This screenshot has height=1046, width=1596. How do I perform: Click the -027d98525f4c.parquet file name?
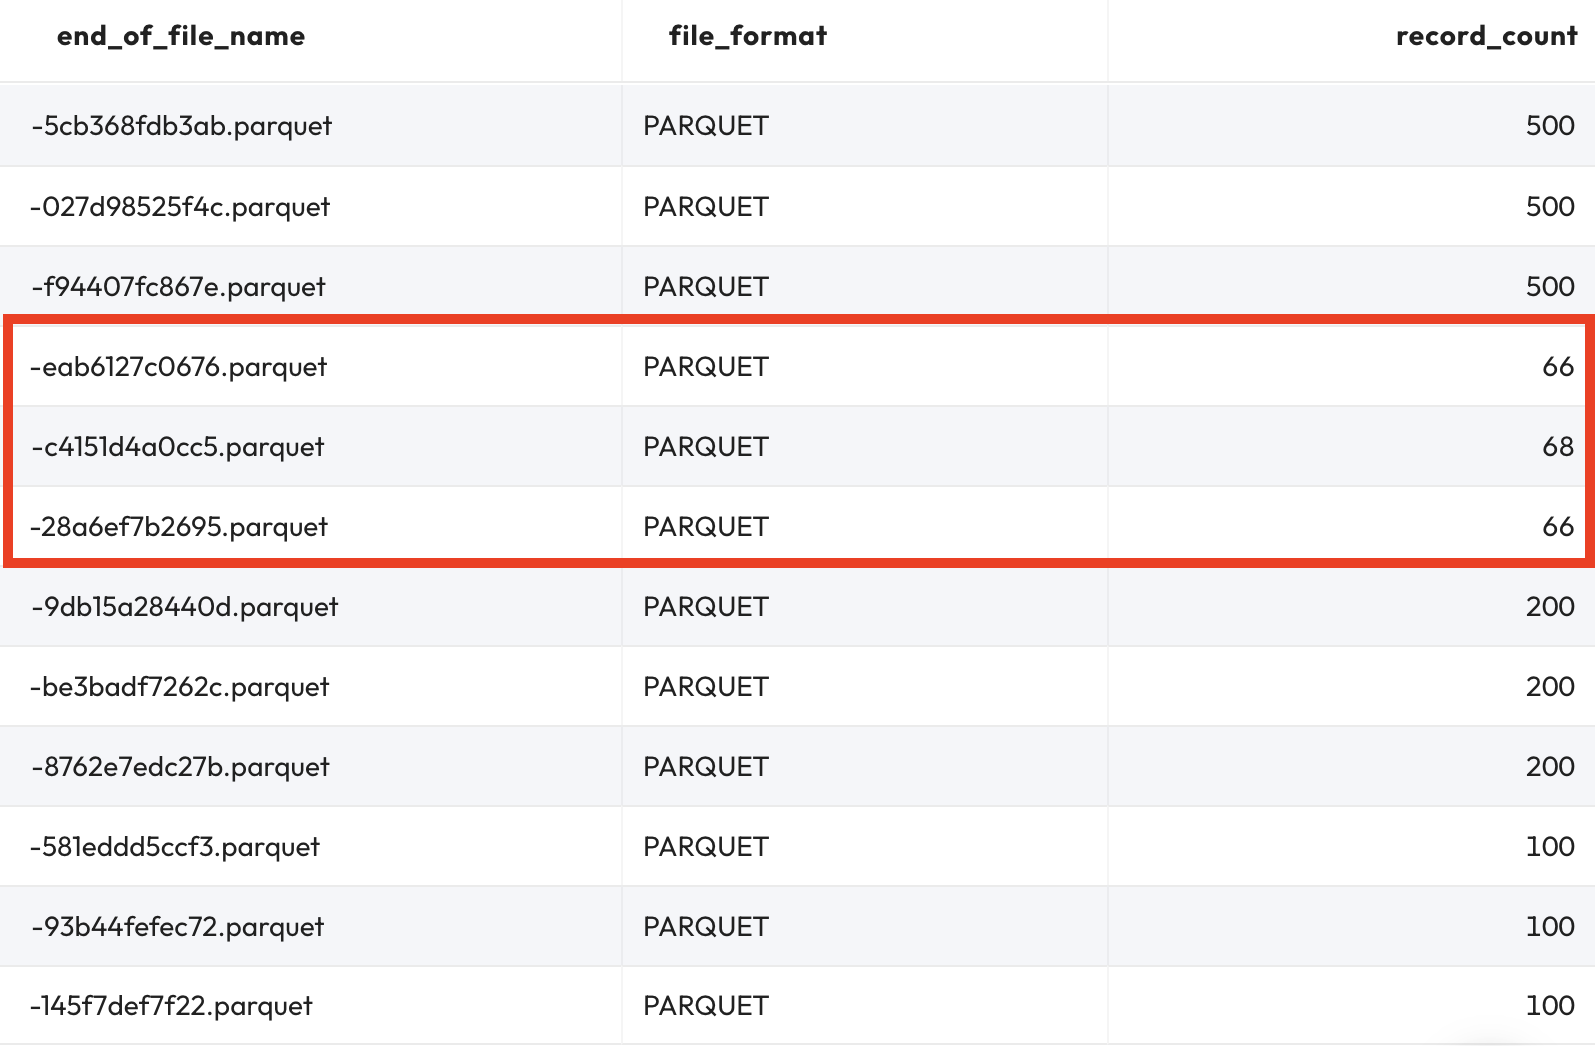180,207
